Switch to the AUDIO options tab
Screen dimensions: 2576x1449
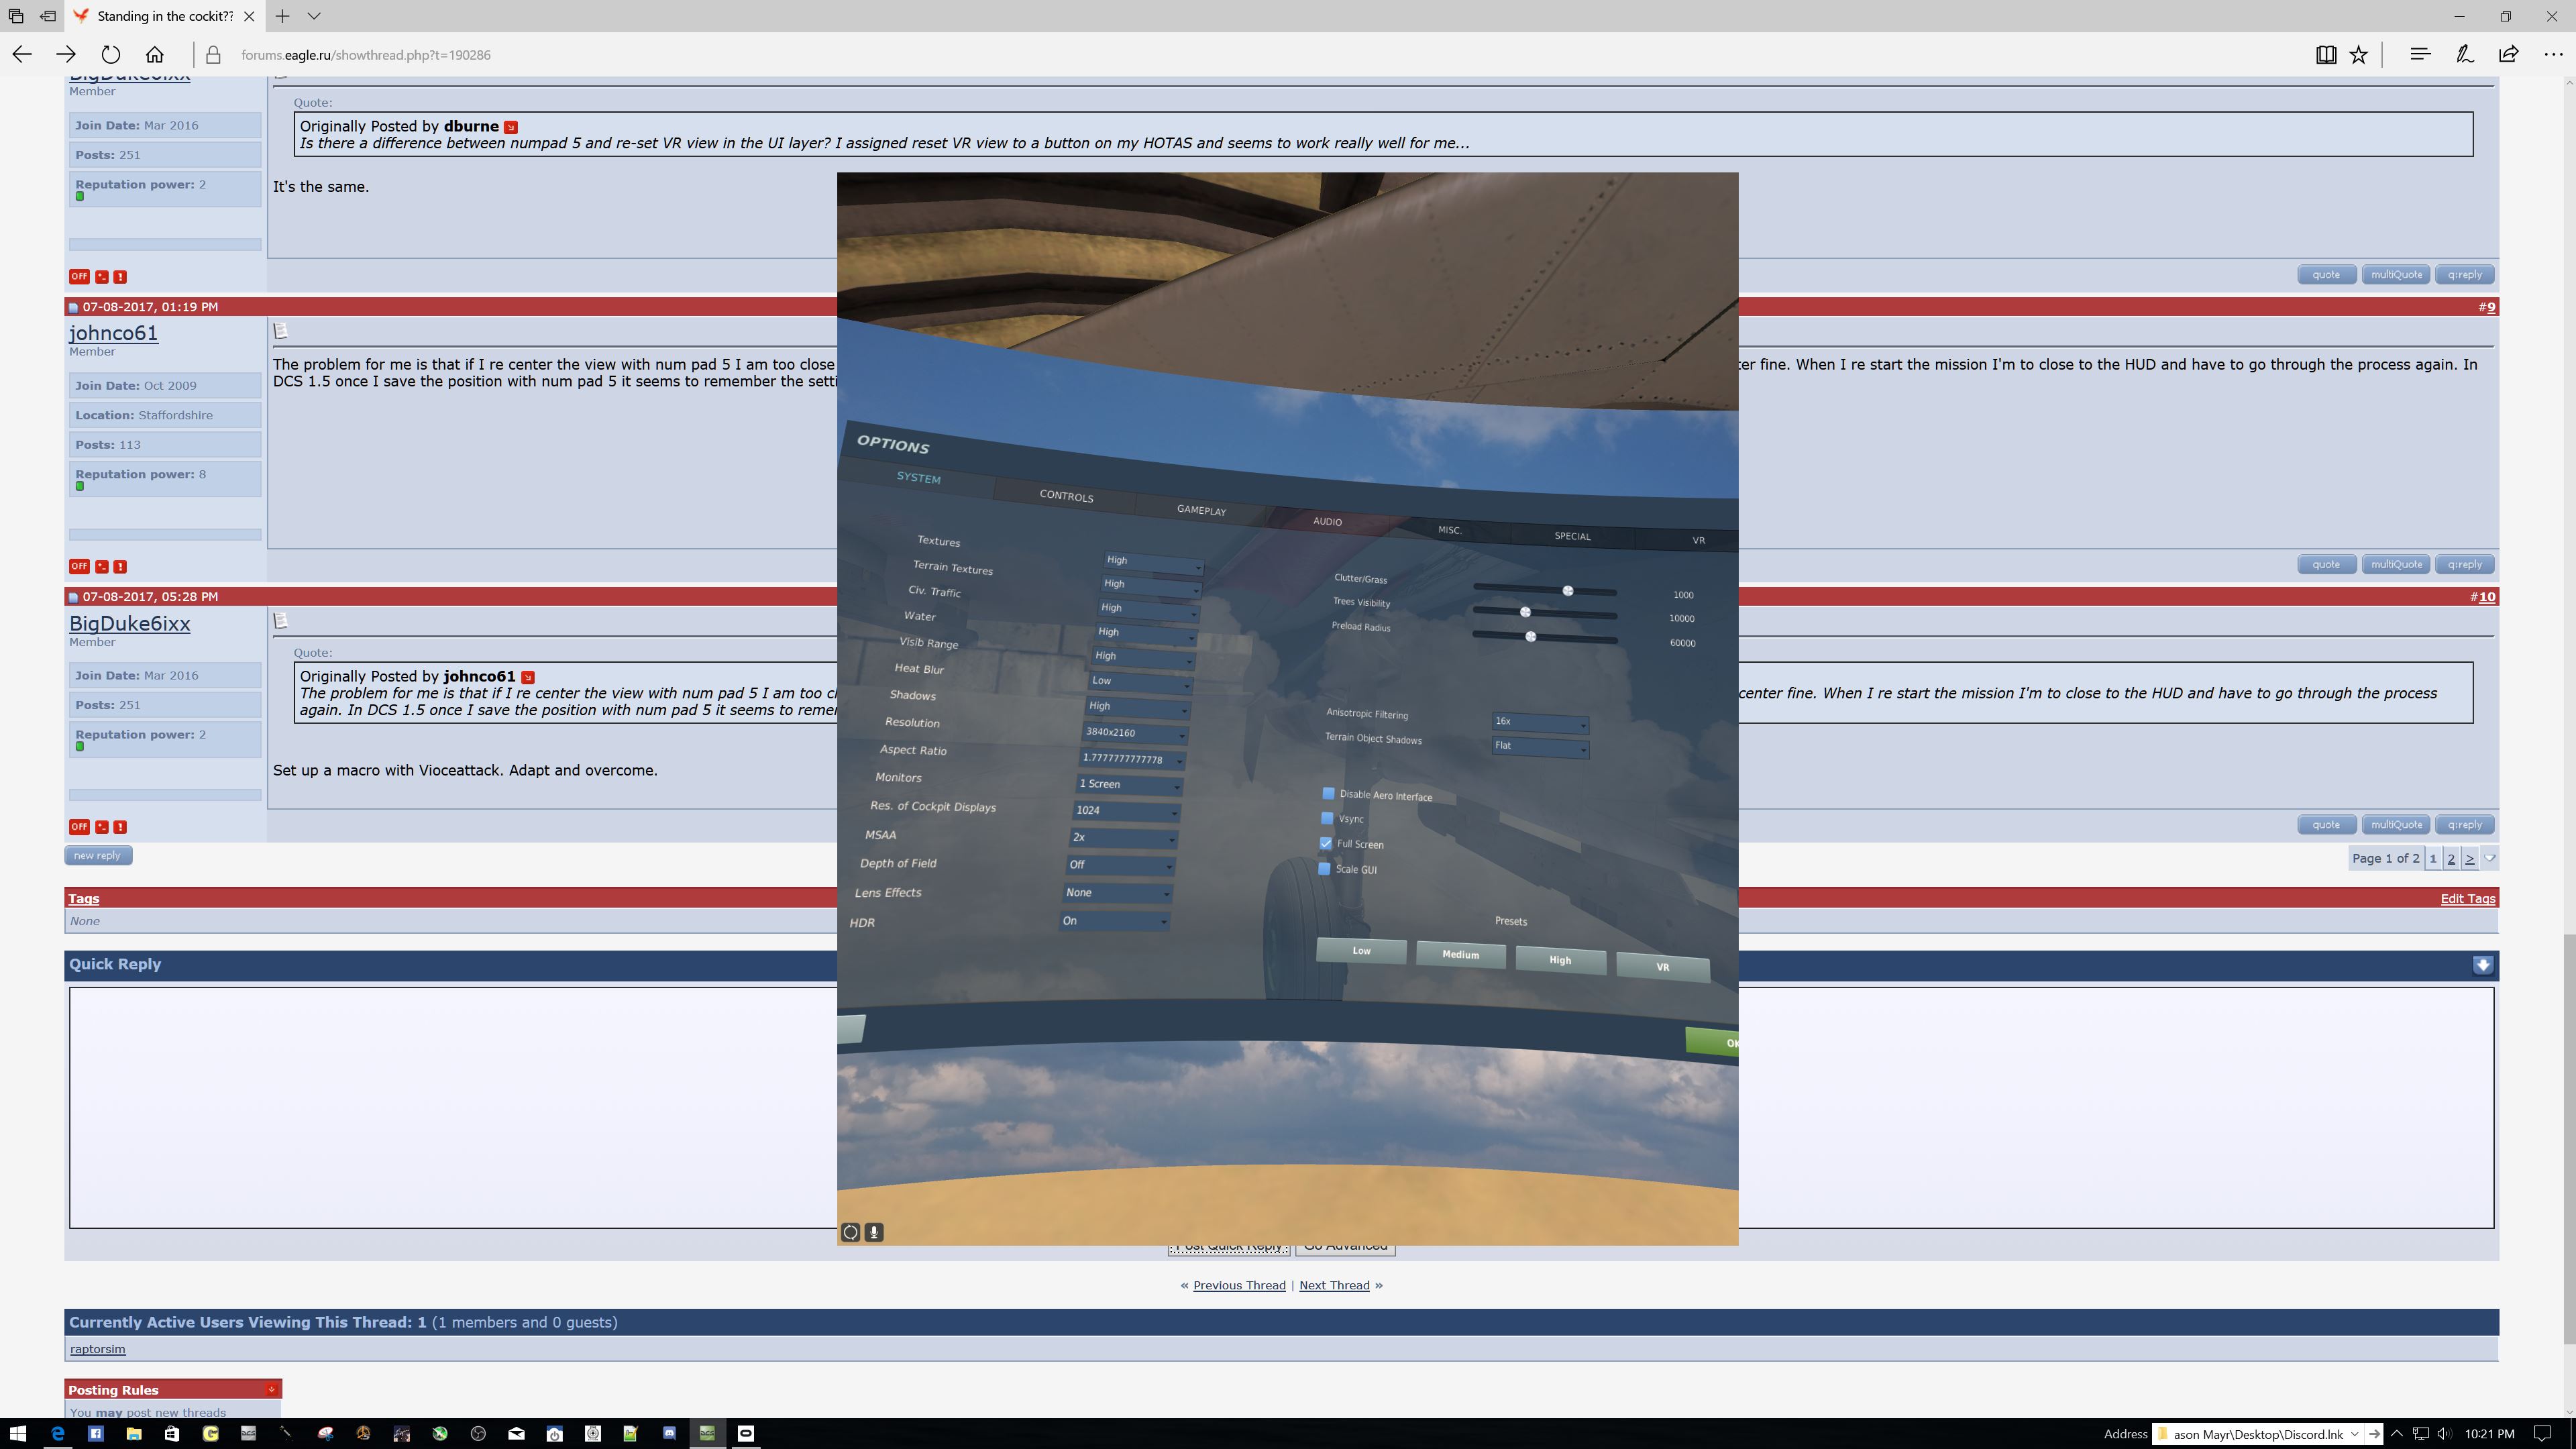click(1327, 521)
